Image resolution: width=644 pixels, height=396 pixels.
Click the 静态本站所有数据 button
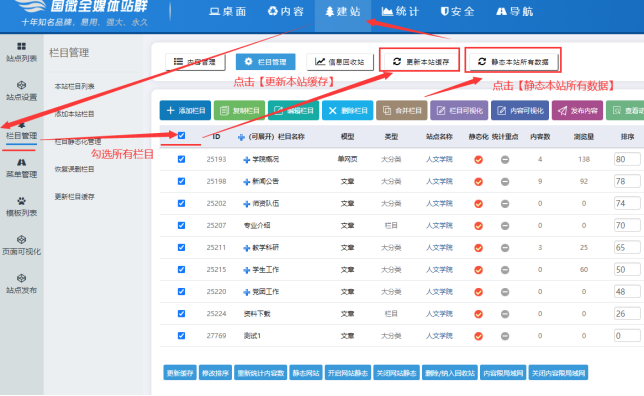tap(513, 62)
